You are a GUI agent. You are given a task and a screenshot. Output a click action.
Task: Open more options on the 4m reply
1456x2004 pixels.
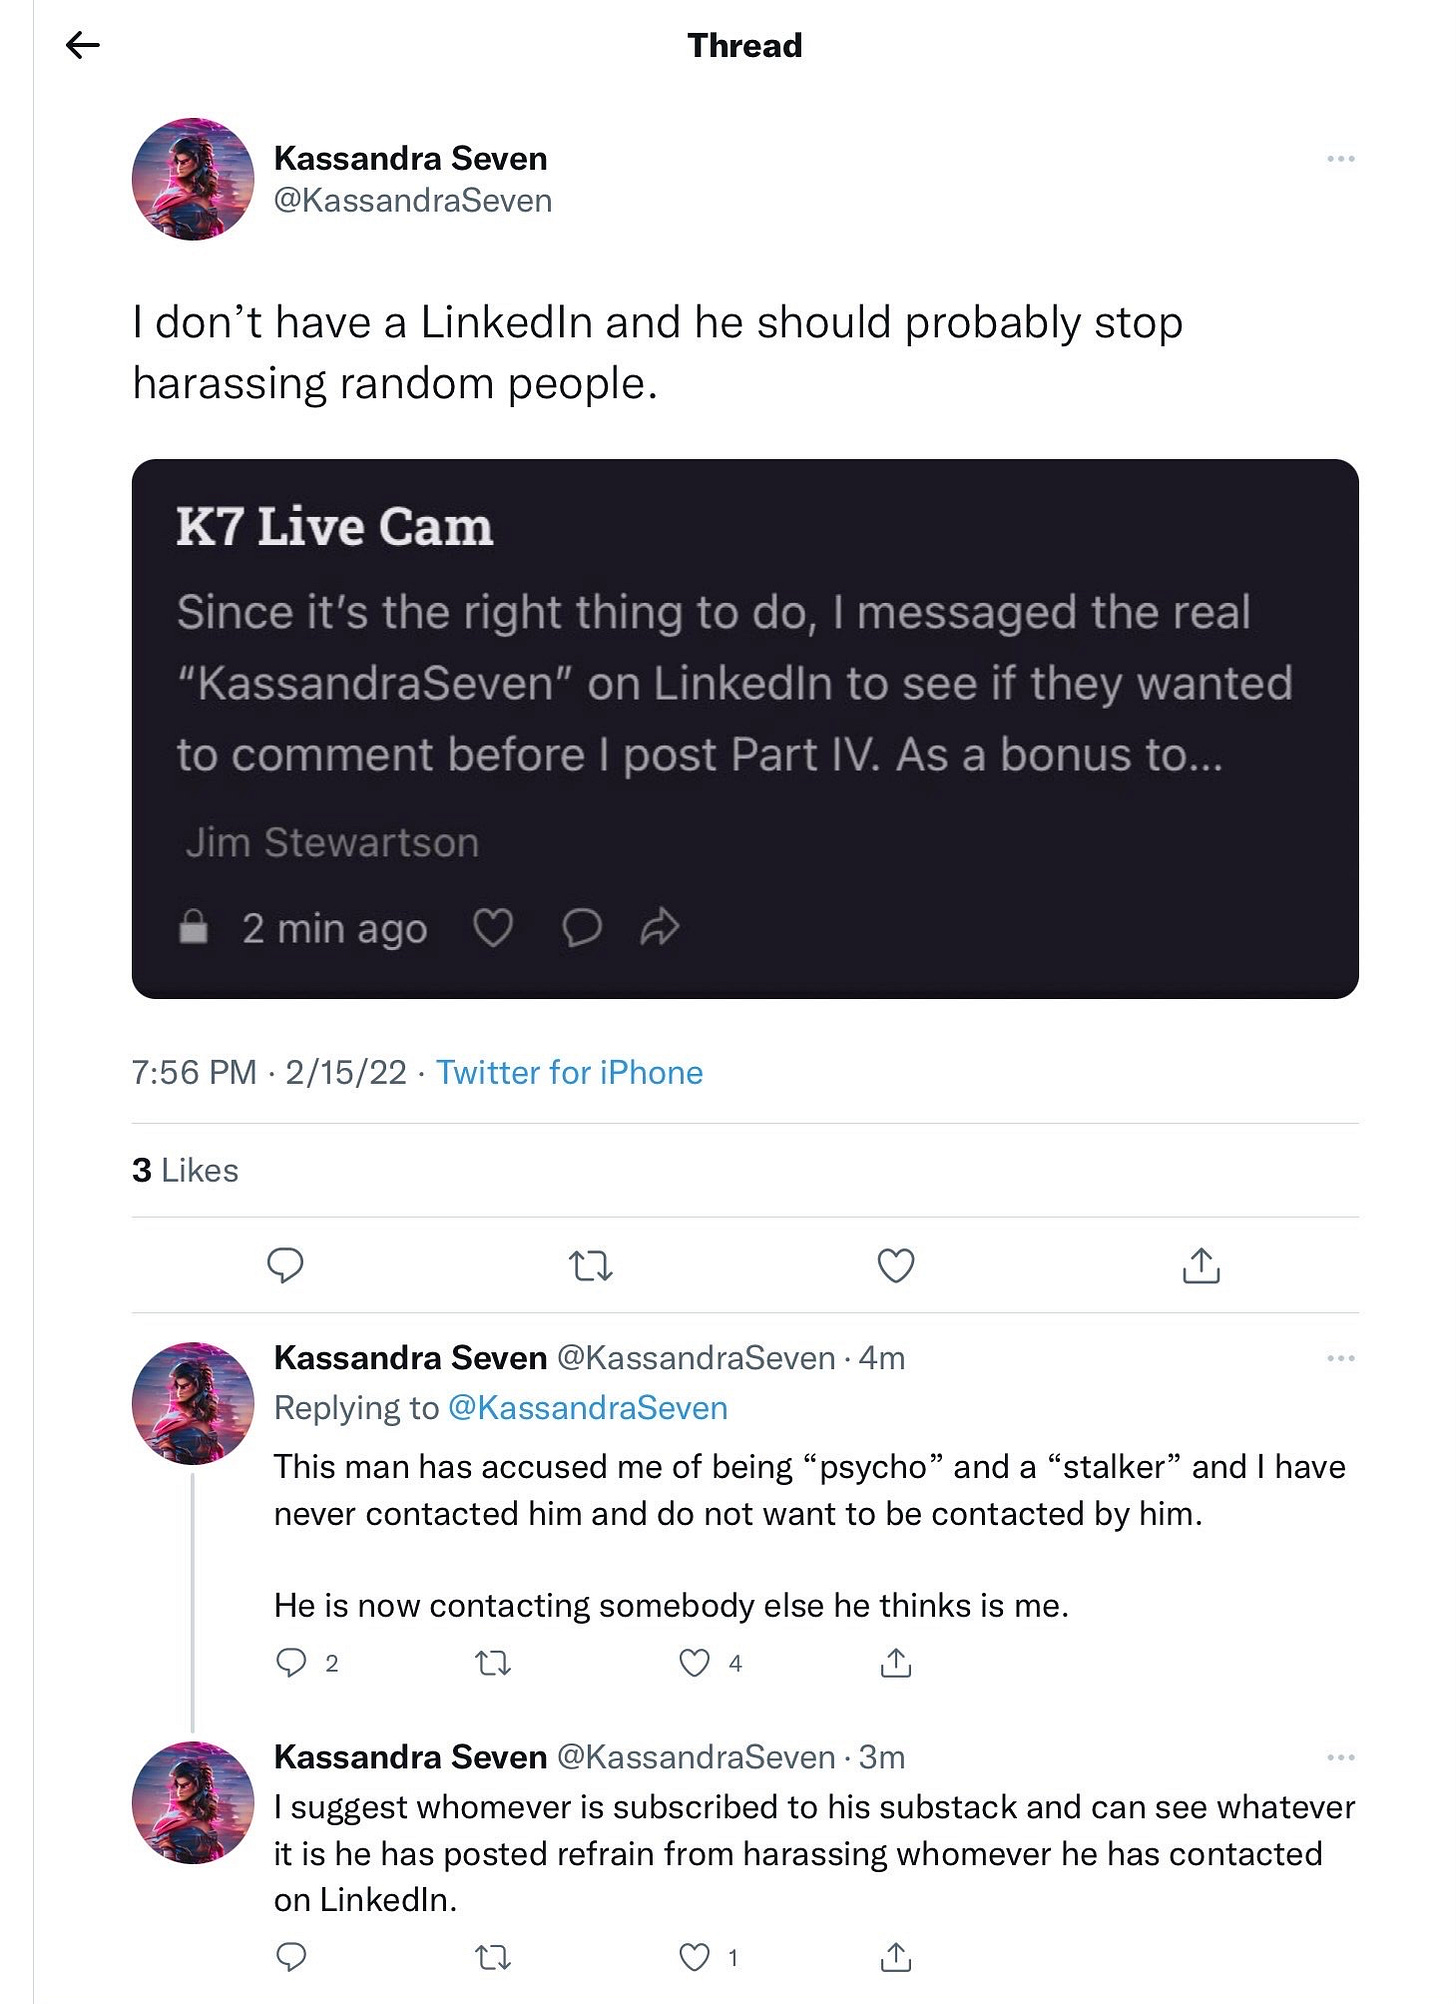pos(1340,1358)
